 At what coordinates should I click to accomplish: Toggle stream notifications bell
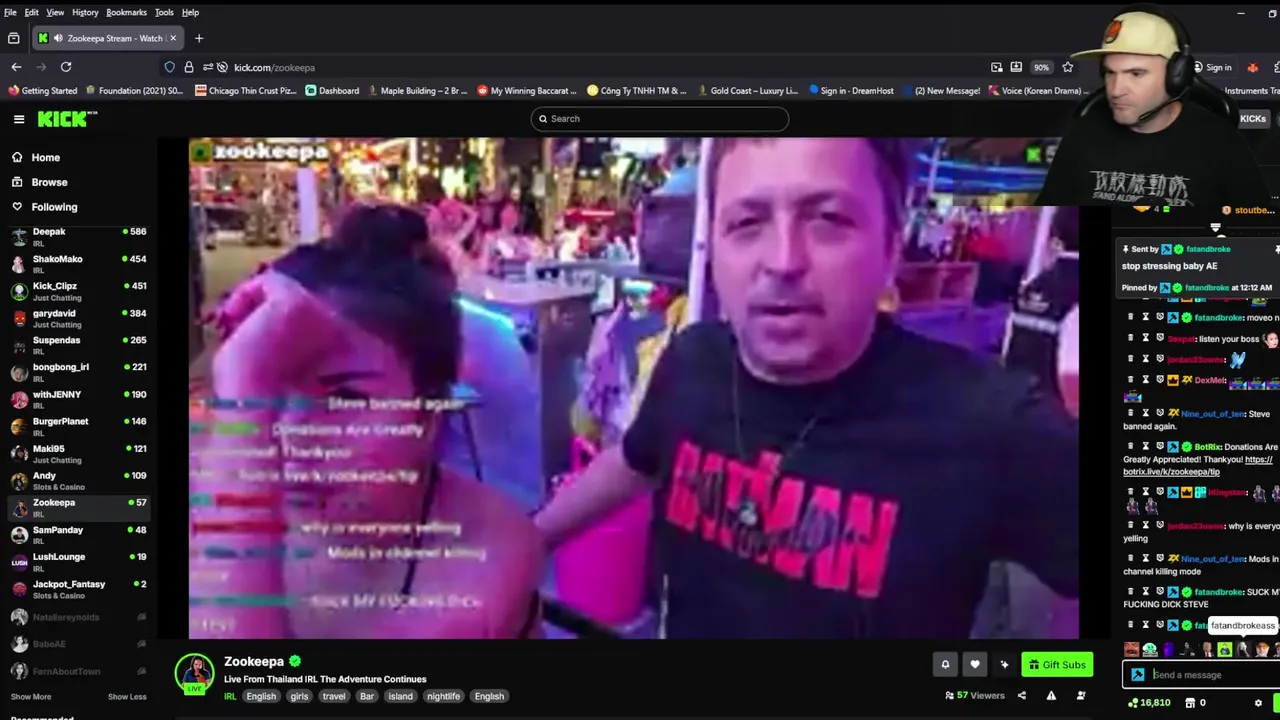945,664
